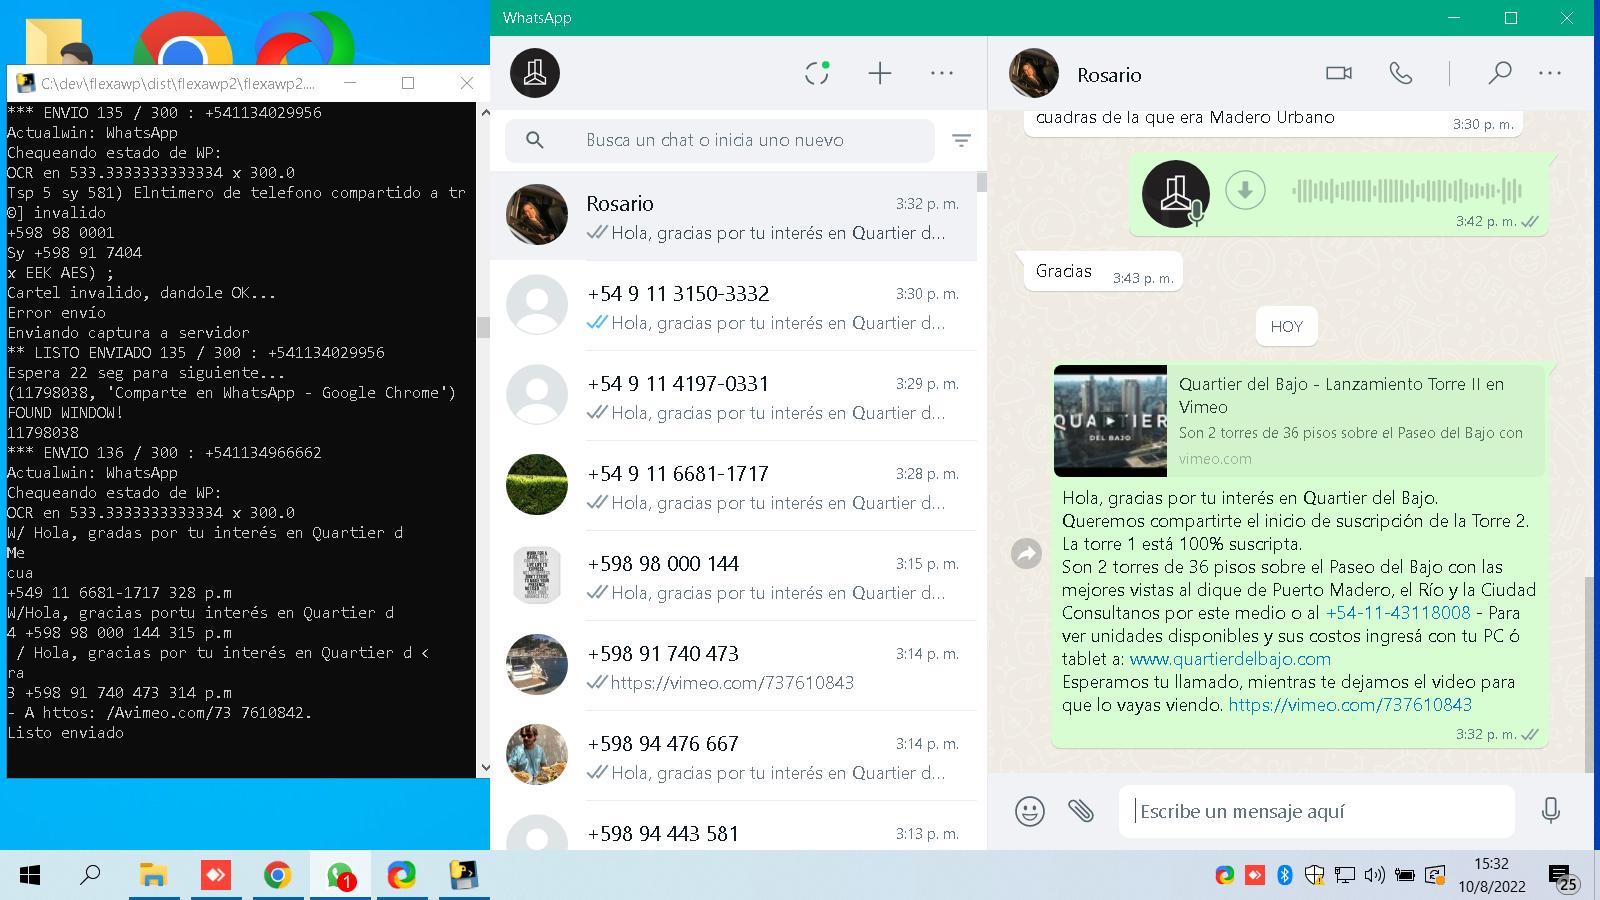Open the Vimeo link preview thumbnail

pos(1110,420)
